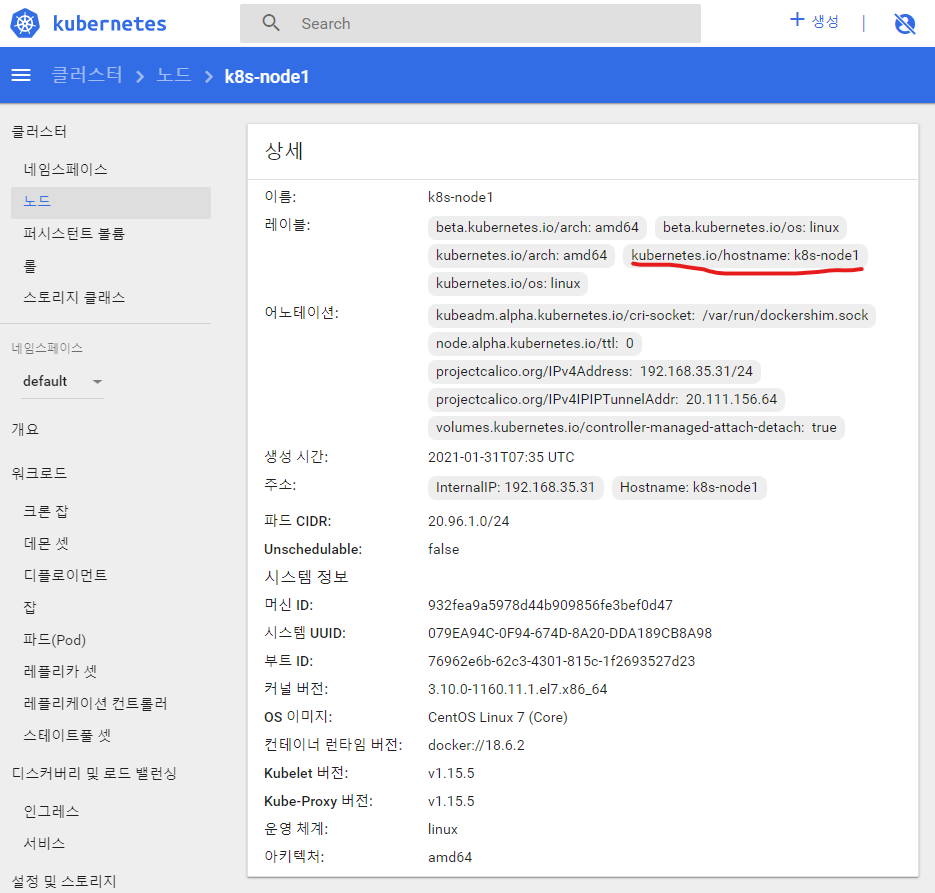The width and height of the screenshot is (935, 893).
Task: Click pod CIDR value 20.96.1.0/24
Action: coord(469,521)
